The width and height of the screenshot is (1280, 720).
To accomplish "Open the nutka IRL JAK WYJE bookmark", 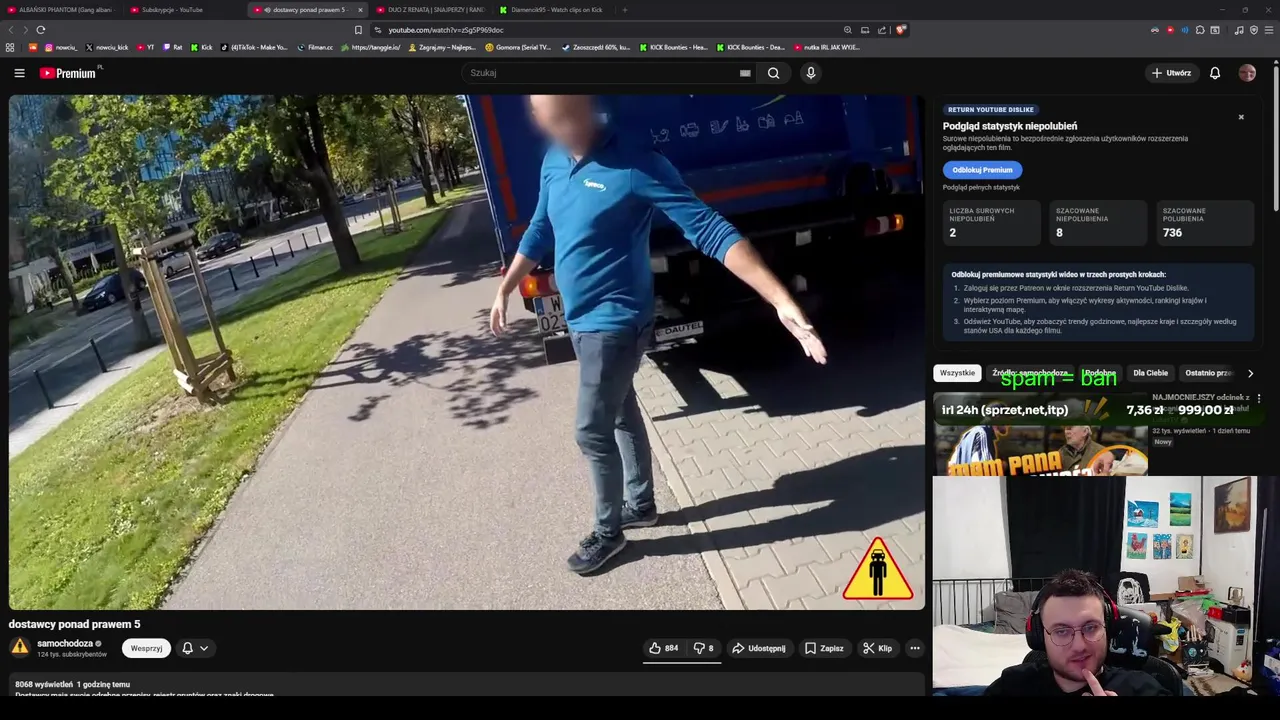I will pos(827,47).
